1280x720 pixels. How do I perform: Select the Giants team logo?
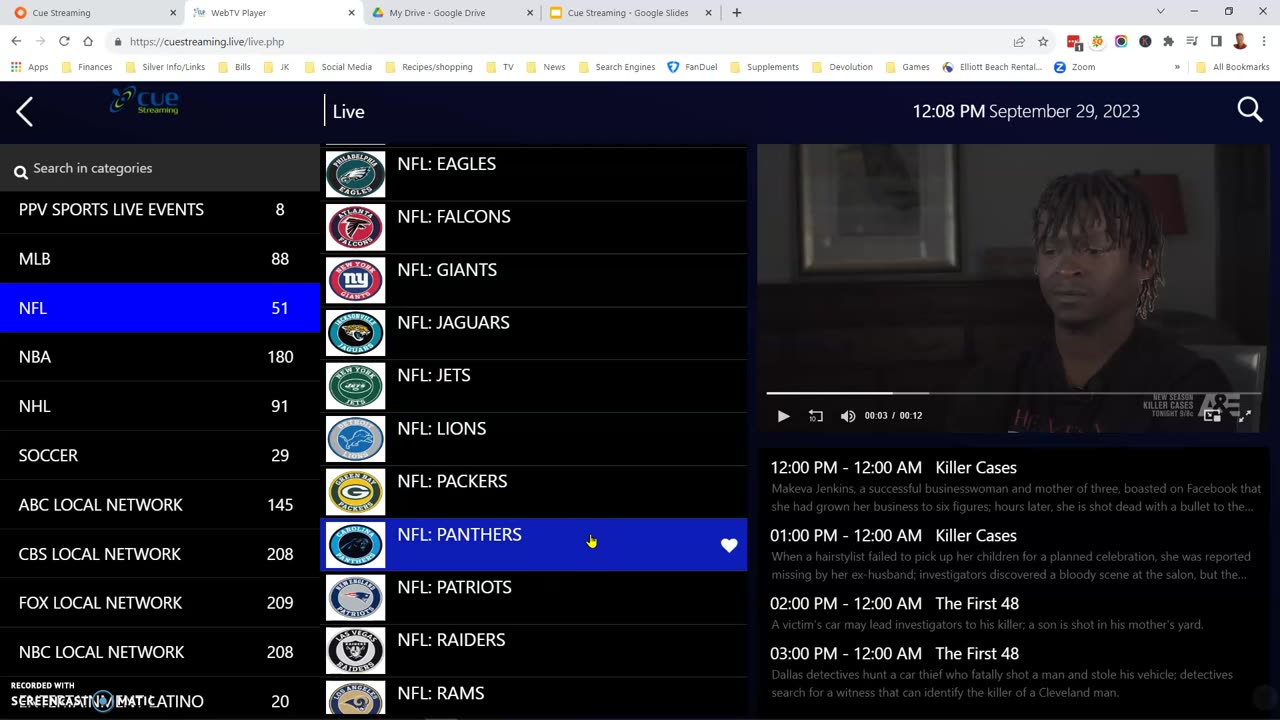click(355, 280)
